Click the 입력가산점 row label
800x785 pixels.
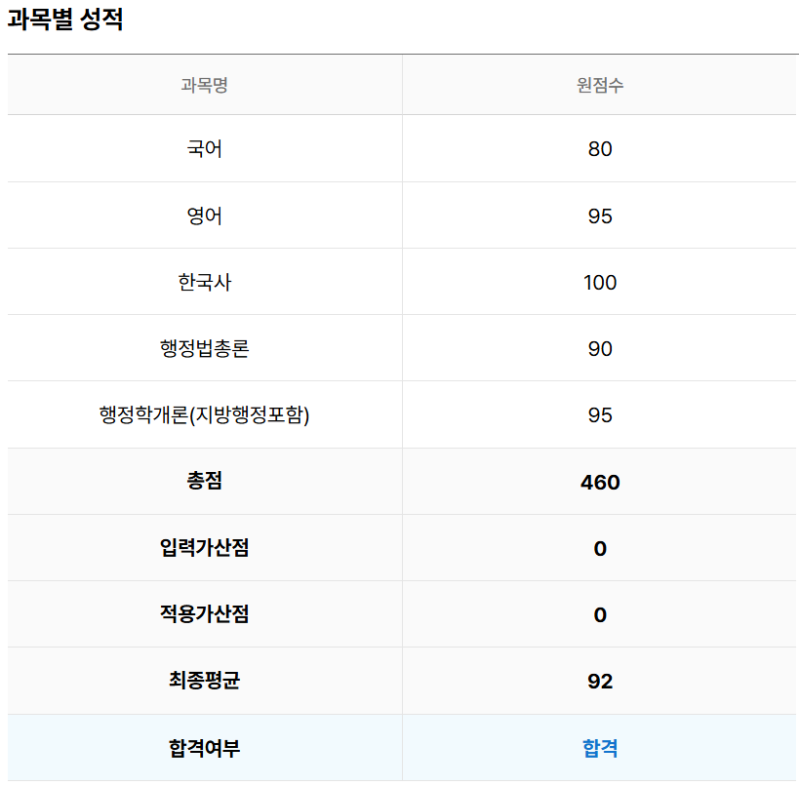[x=205, y=548]
